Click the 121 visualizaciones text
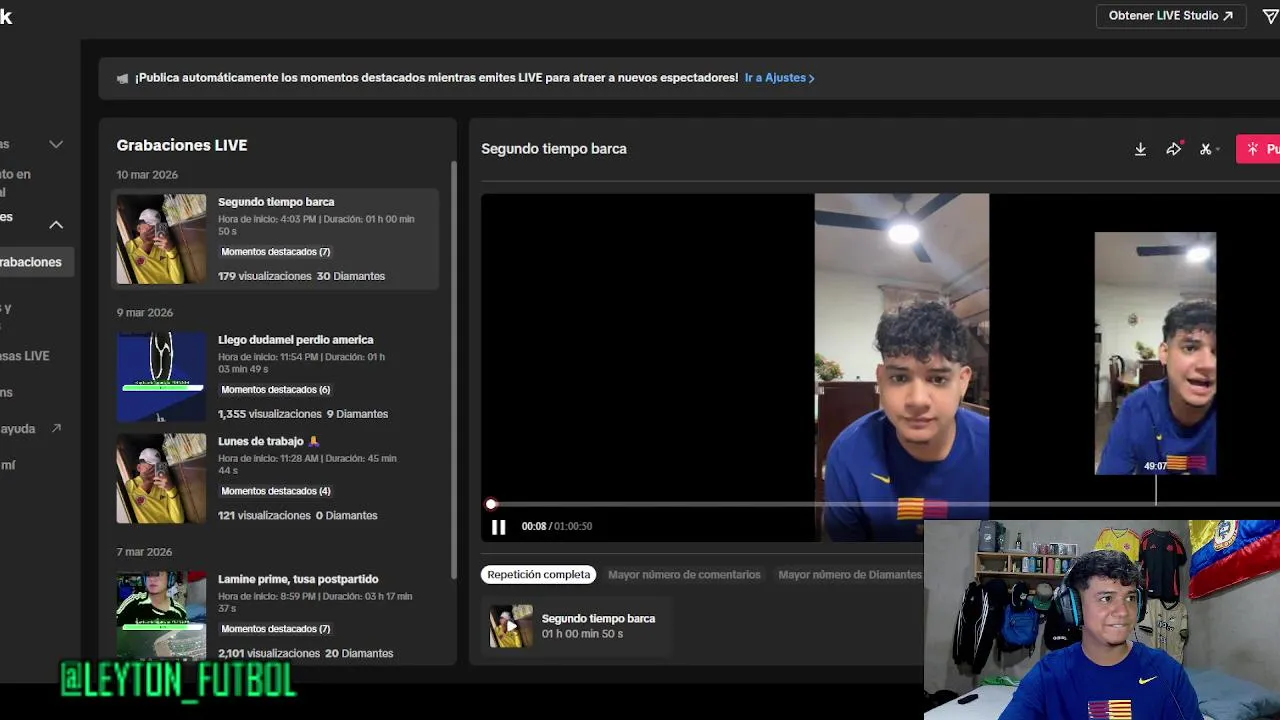 point(264,516)
